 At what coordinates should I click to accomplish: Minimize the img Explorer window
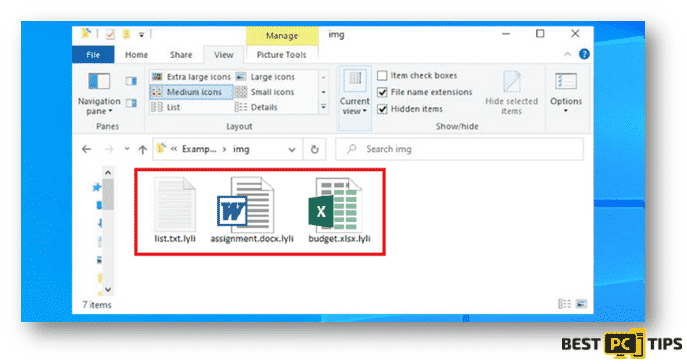506,34
